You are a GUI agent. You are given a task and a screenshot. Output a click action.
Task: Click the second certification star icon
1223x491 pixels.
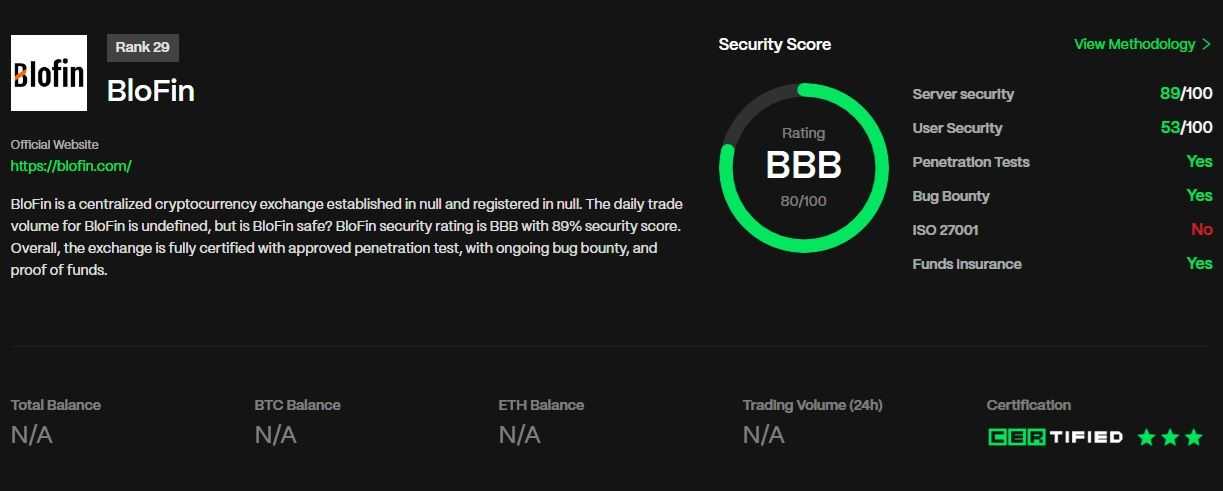pyautogui.click(x=1170, y=437)
